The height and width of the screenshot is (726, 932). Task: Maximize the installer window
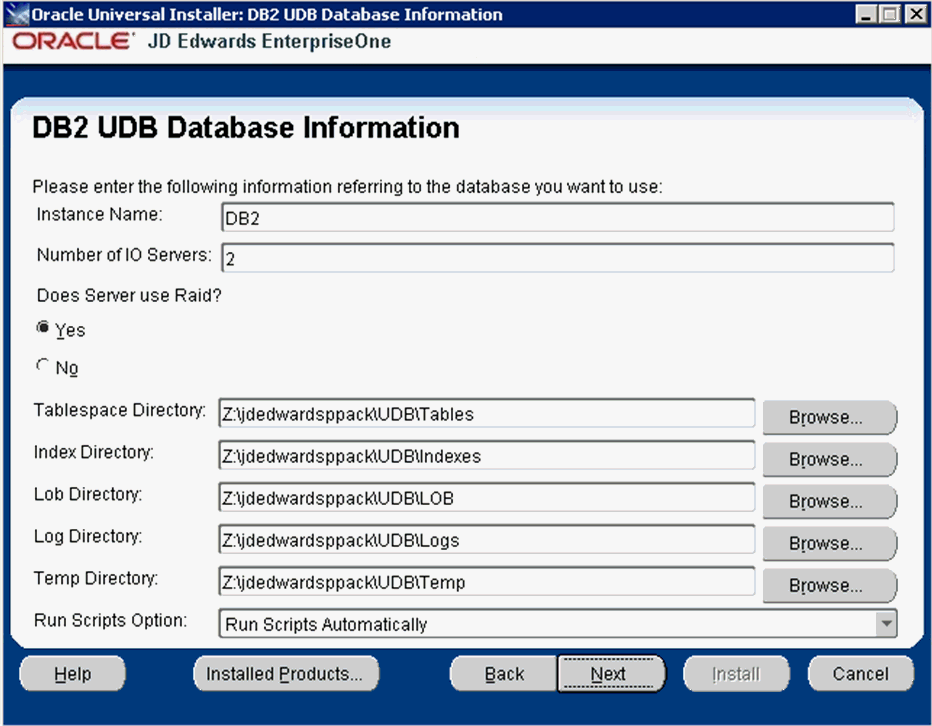[890, 14]
